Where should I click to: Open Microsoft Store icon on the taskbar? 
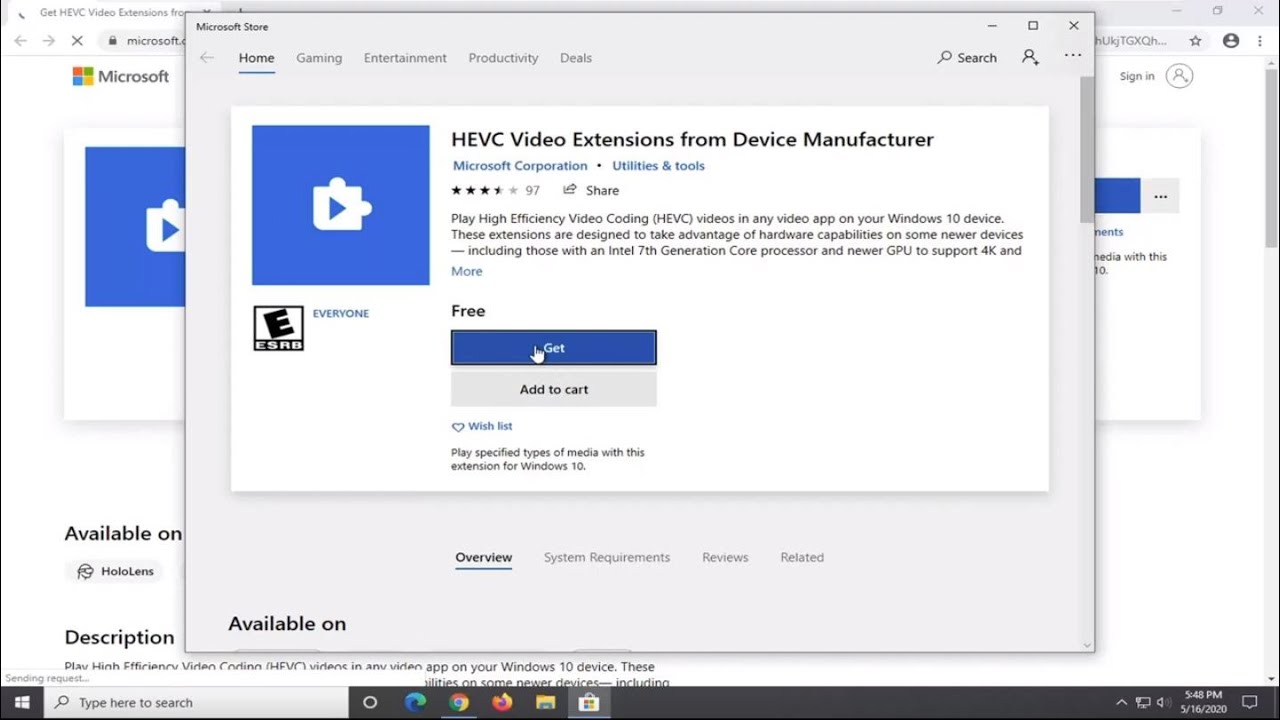tap(589, 702)
